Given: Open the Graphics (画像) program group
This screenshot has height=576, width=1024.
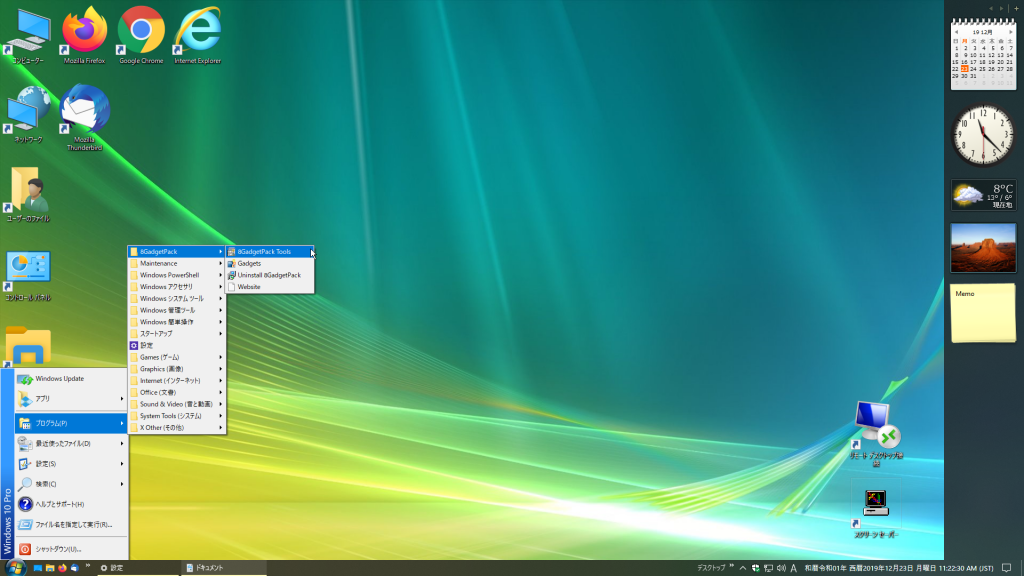Looking at the screenshot, I should (x=176, y=369).
